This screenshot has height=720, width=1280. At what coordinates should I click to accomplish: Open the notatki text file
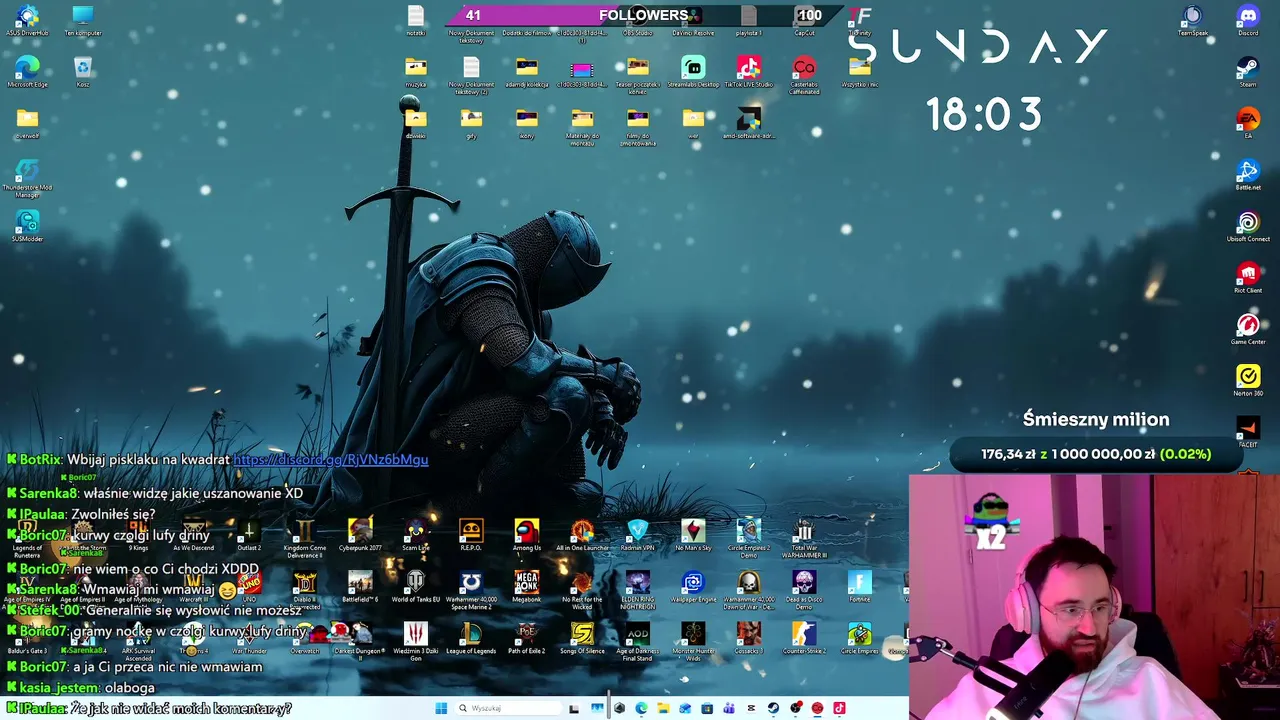416,19
